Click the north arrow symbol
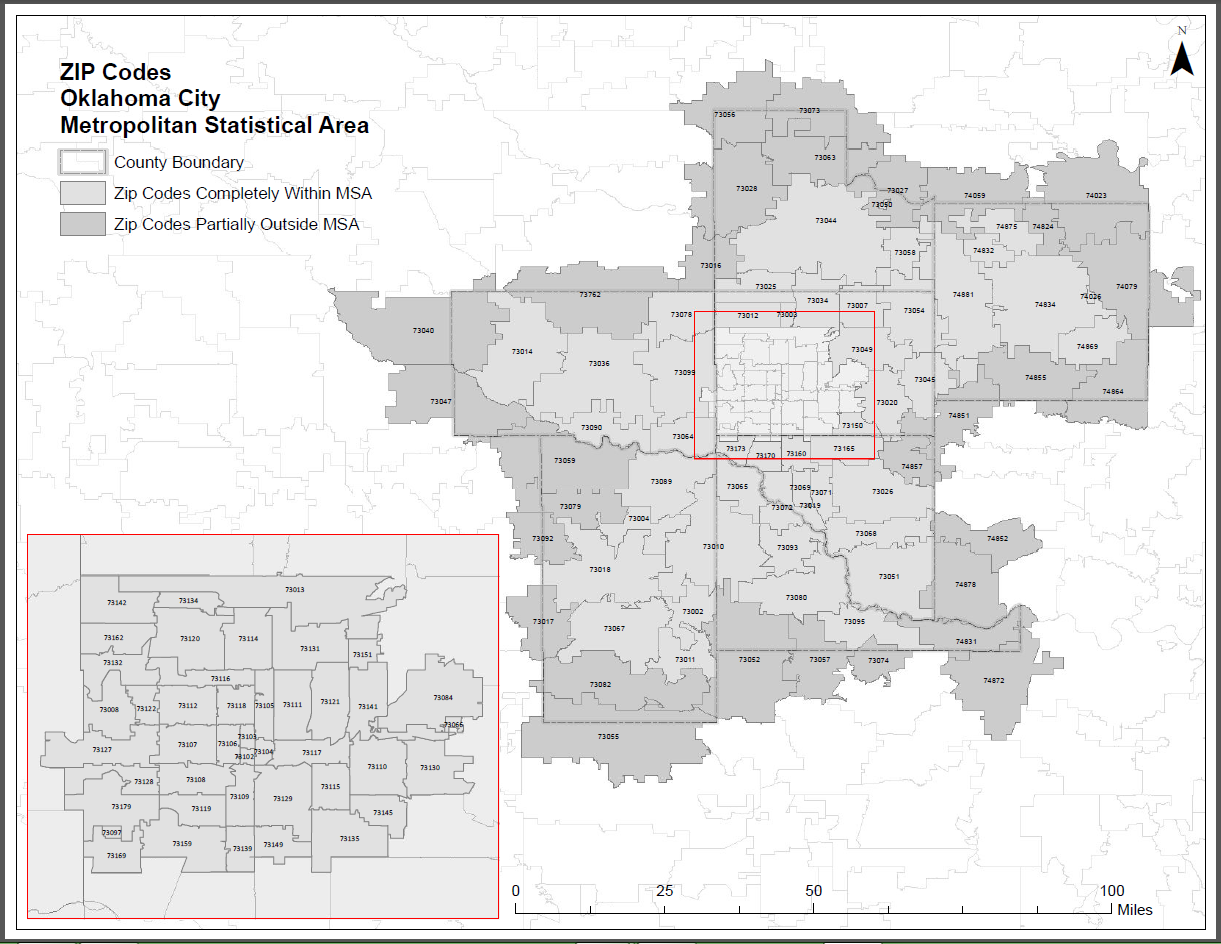The width and height of the screenshot is (1221, 944). [x=1183, y=58]
